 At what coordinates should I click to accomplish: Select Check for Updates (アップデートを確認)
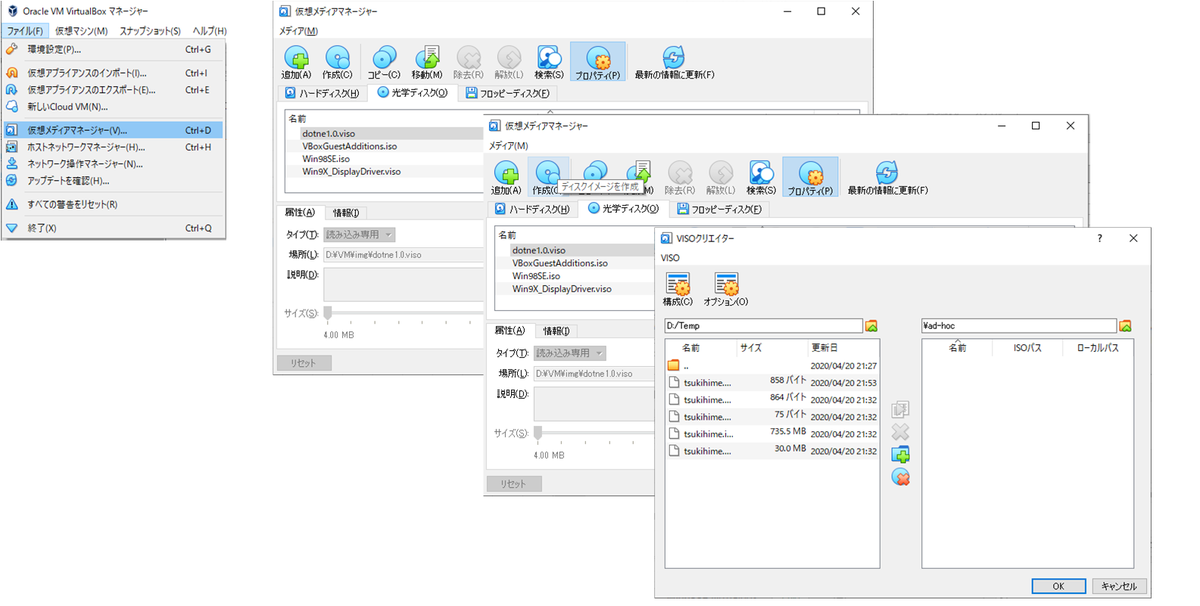pyautogui.click(x=113, y=180)
